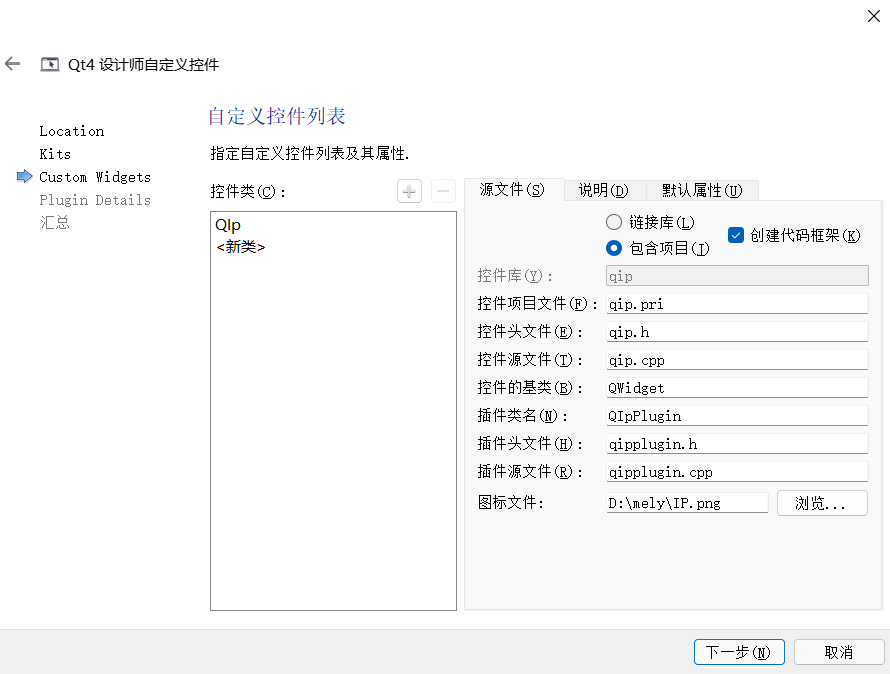Click the wizard icon beside the Qt4 title
Image resolution: width=890 pixels, height=674 pixels.
[49, 64]
